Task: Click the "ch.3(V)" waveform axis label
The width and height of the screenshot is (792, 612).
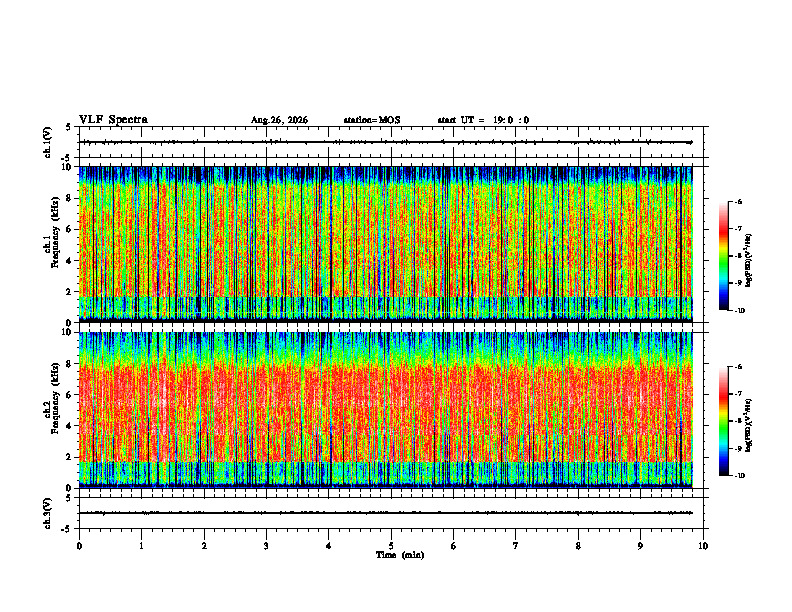Action: pyautogui.click(x=48, y=513)
